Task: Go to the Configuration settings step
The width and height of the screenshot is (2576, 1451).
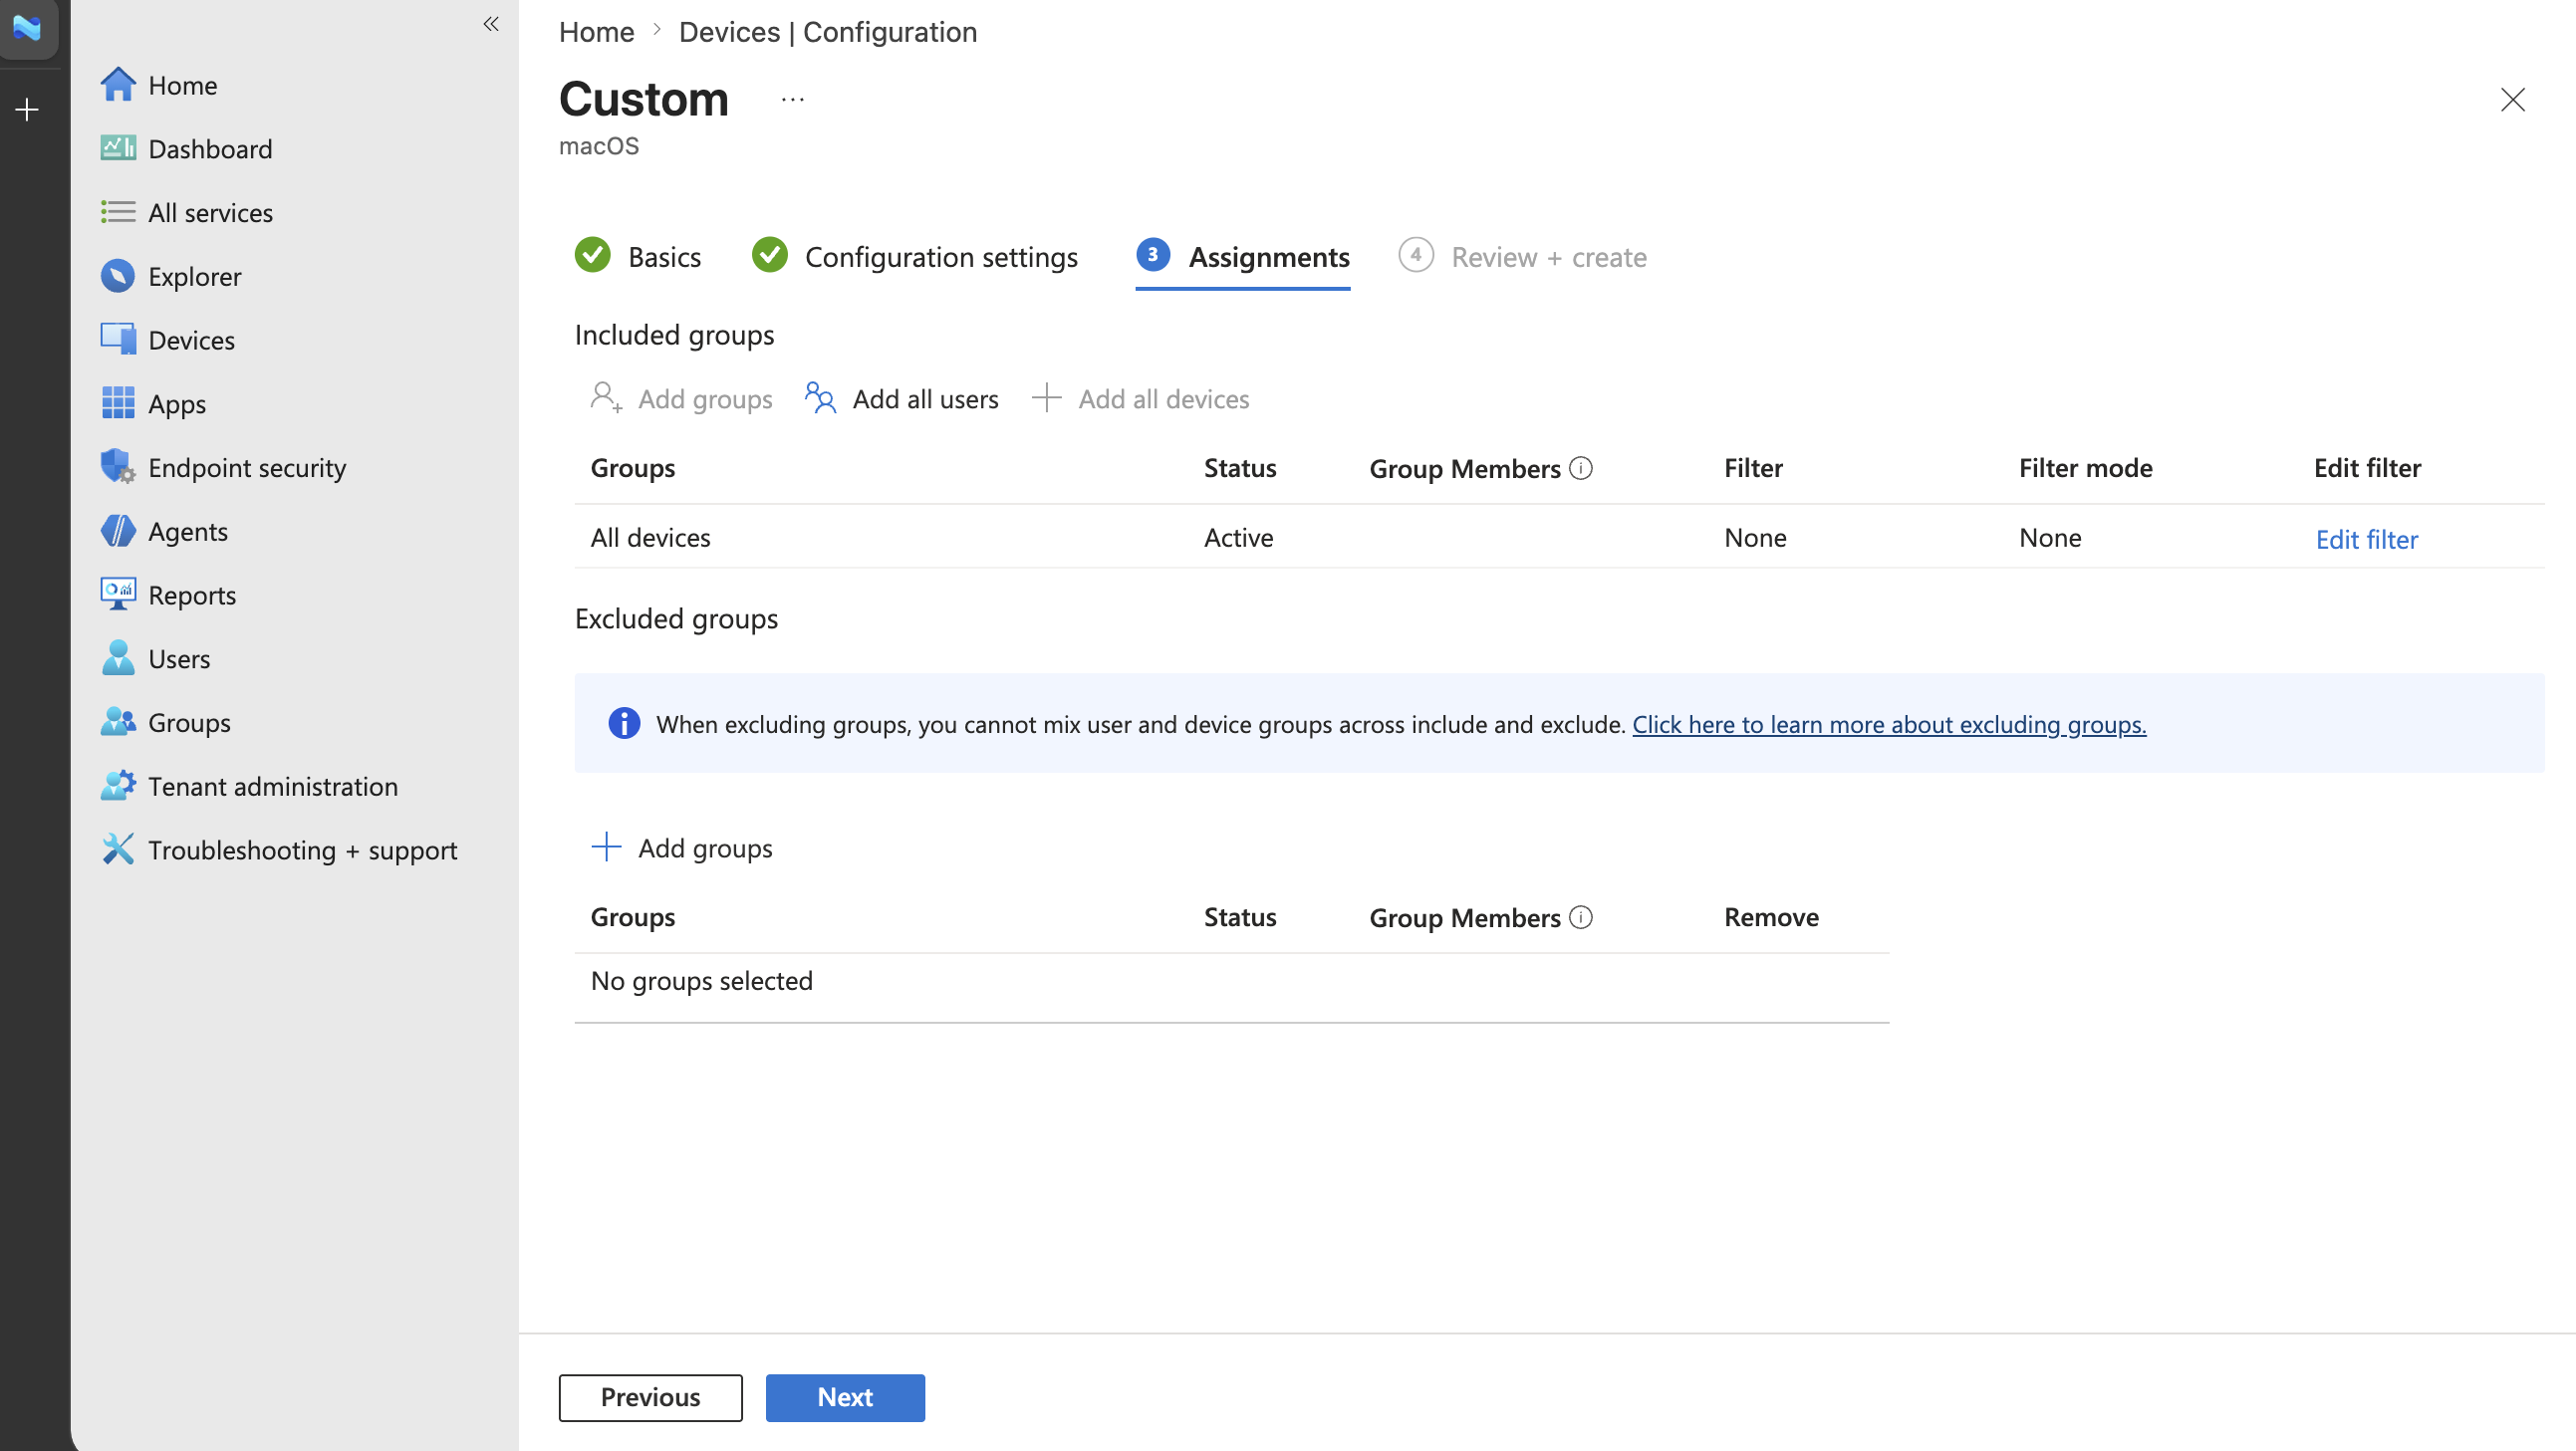Action: coord(914,257)
